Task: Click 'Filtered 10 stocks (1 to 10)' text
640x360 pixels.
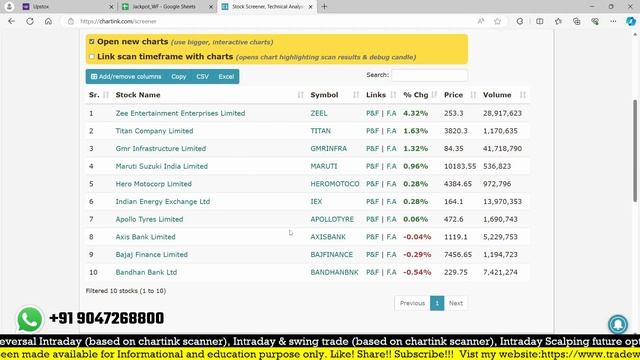Action: point(126,291)
